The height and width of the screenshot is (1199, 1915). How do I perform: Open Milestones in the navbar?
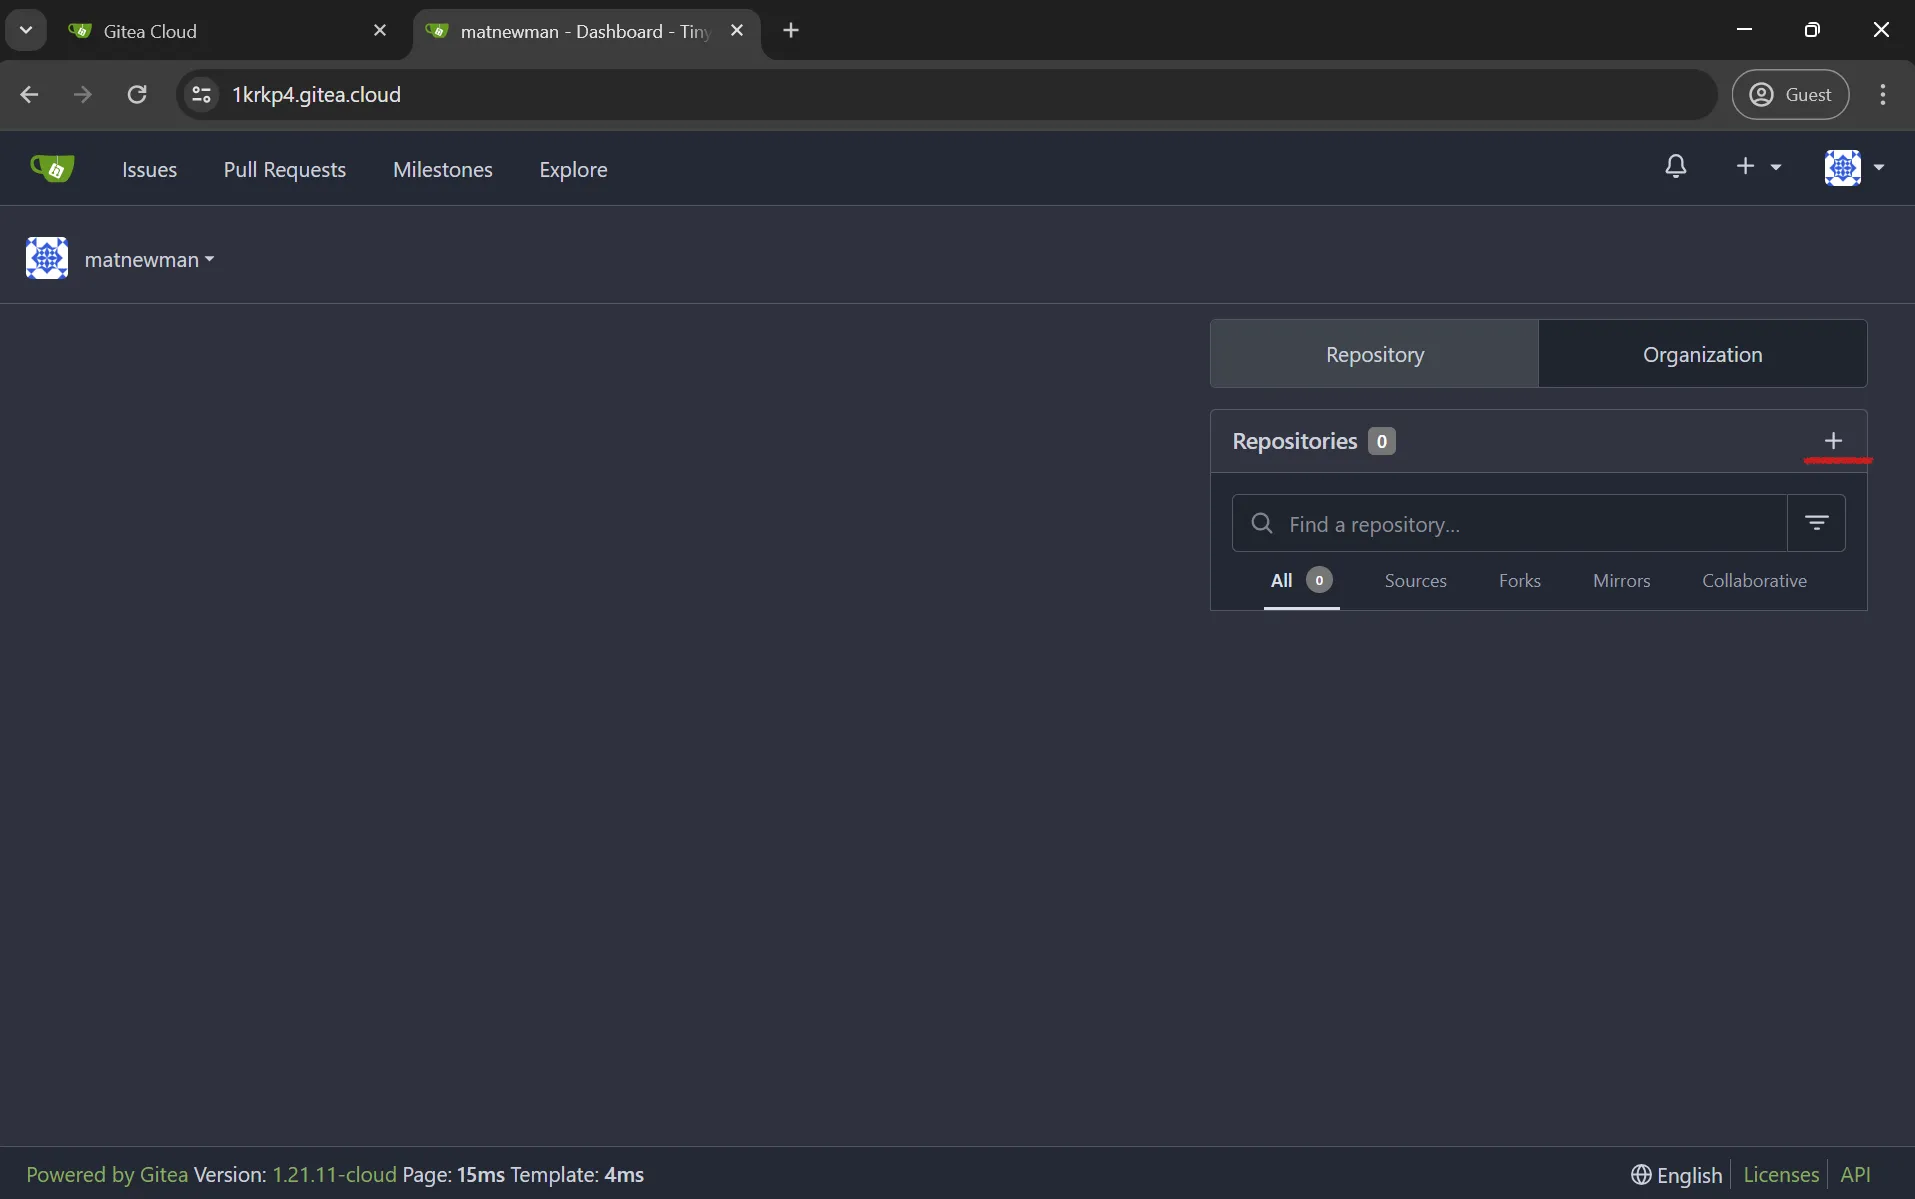(x=443, y=169)
